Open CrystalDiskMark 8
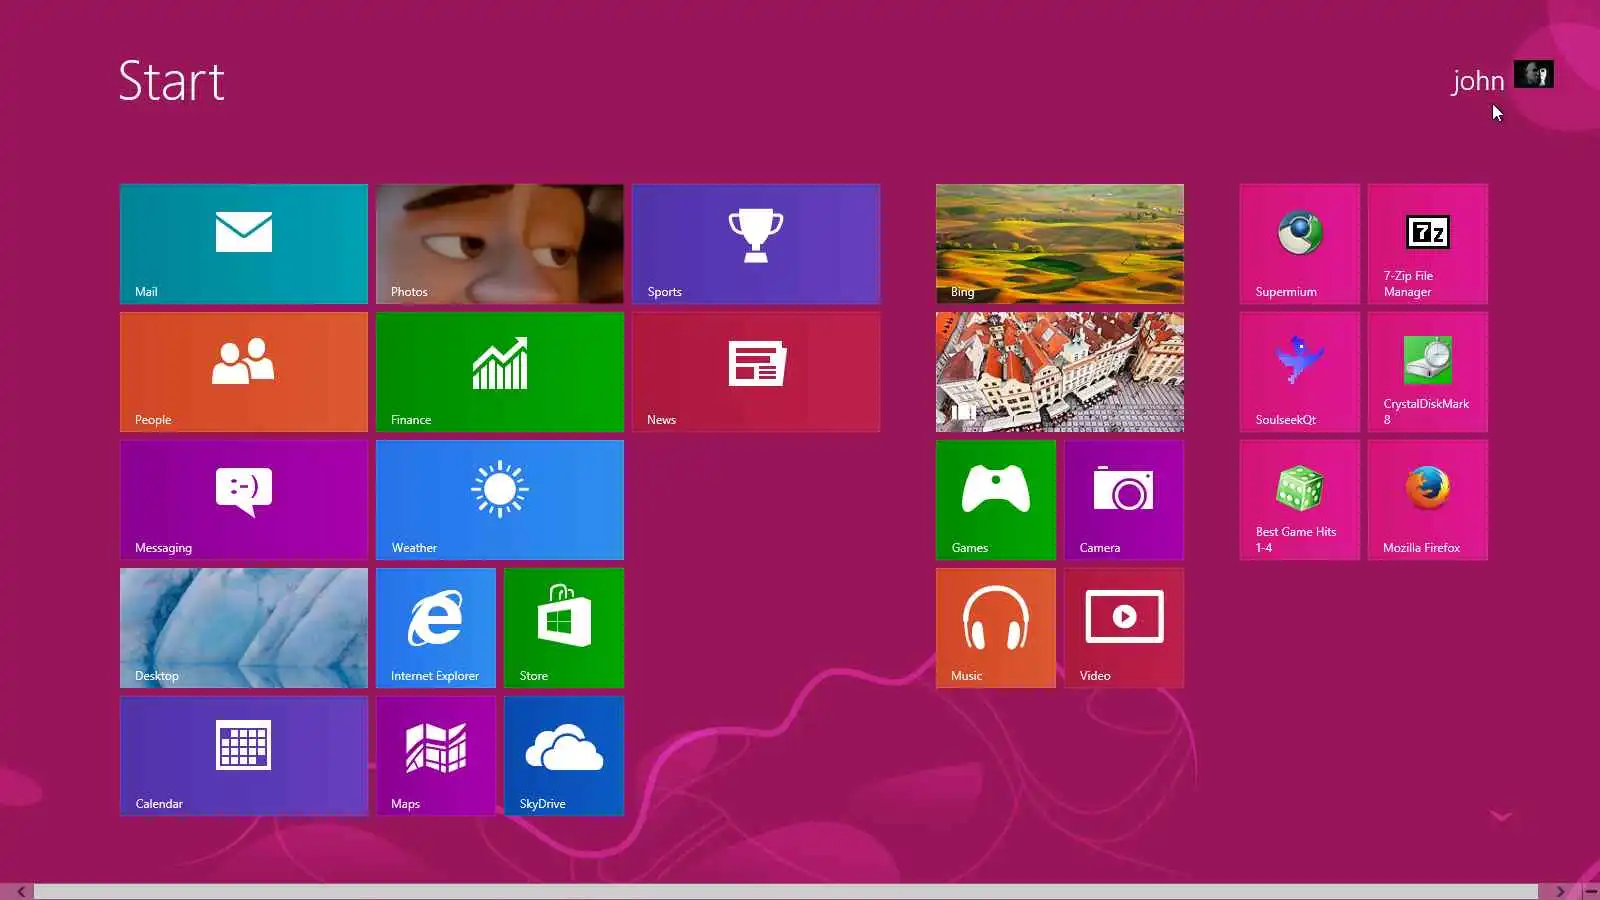The height and width of the screenshot is (900, 1600). 1428,372
